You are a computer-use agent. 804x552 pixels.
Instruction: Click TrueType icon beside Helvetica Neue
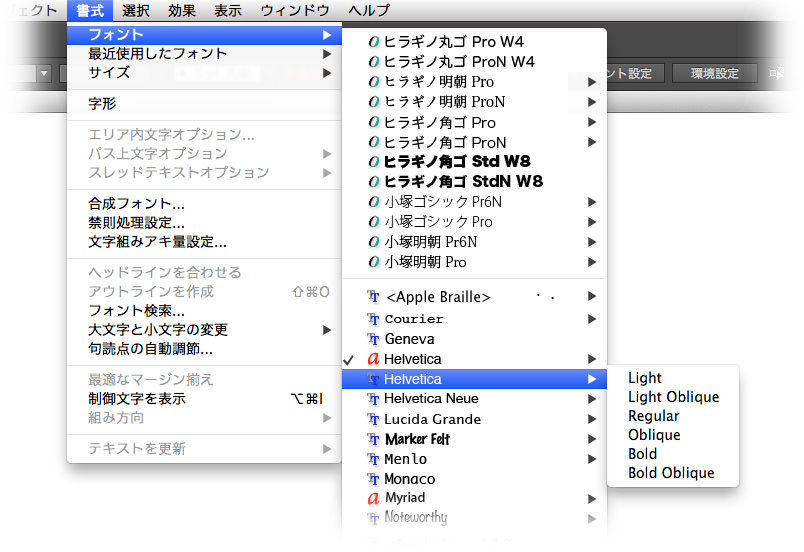(x=373, y=399)
